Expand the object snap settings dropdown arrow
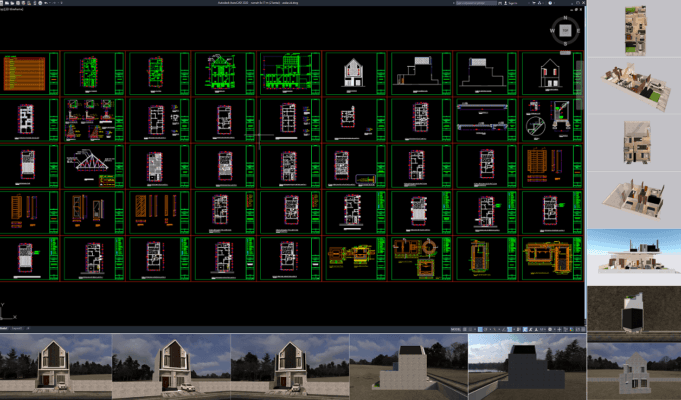The width and height of the screenshot is (681, 400). (x=514, y=329)
